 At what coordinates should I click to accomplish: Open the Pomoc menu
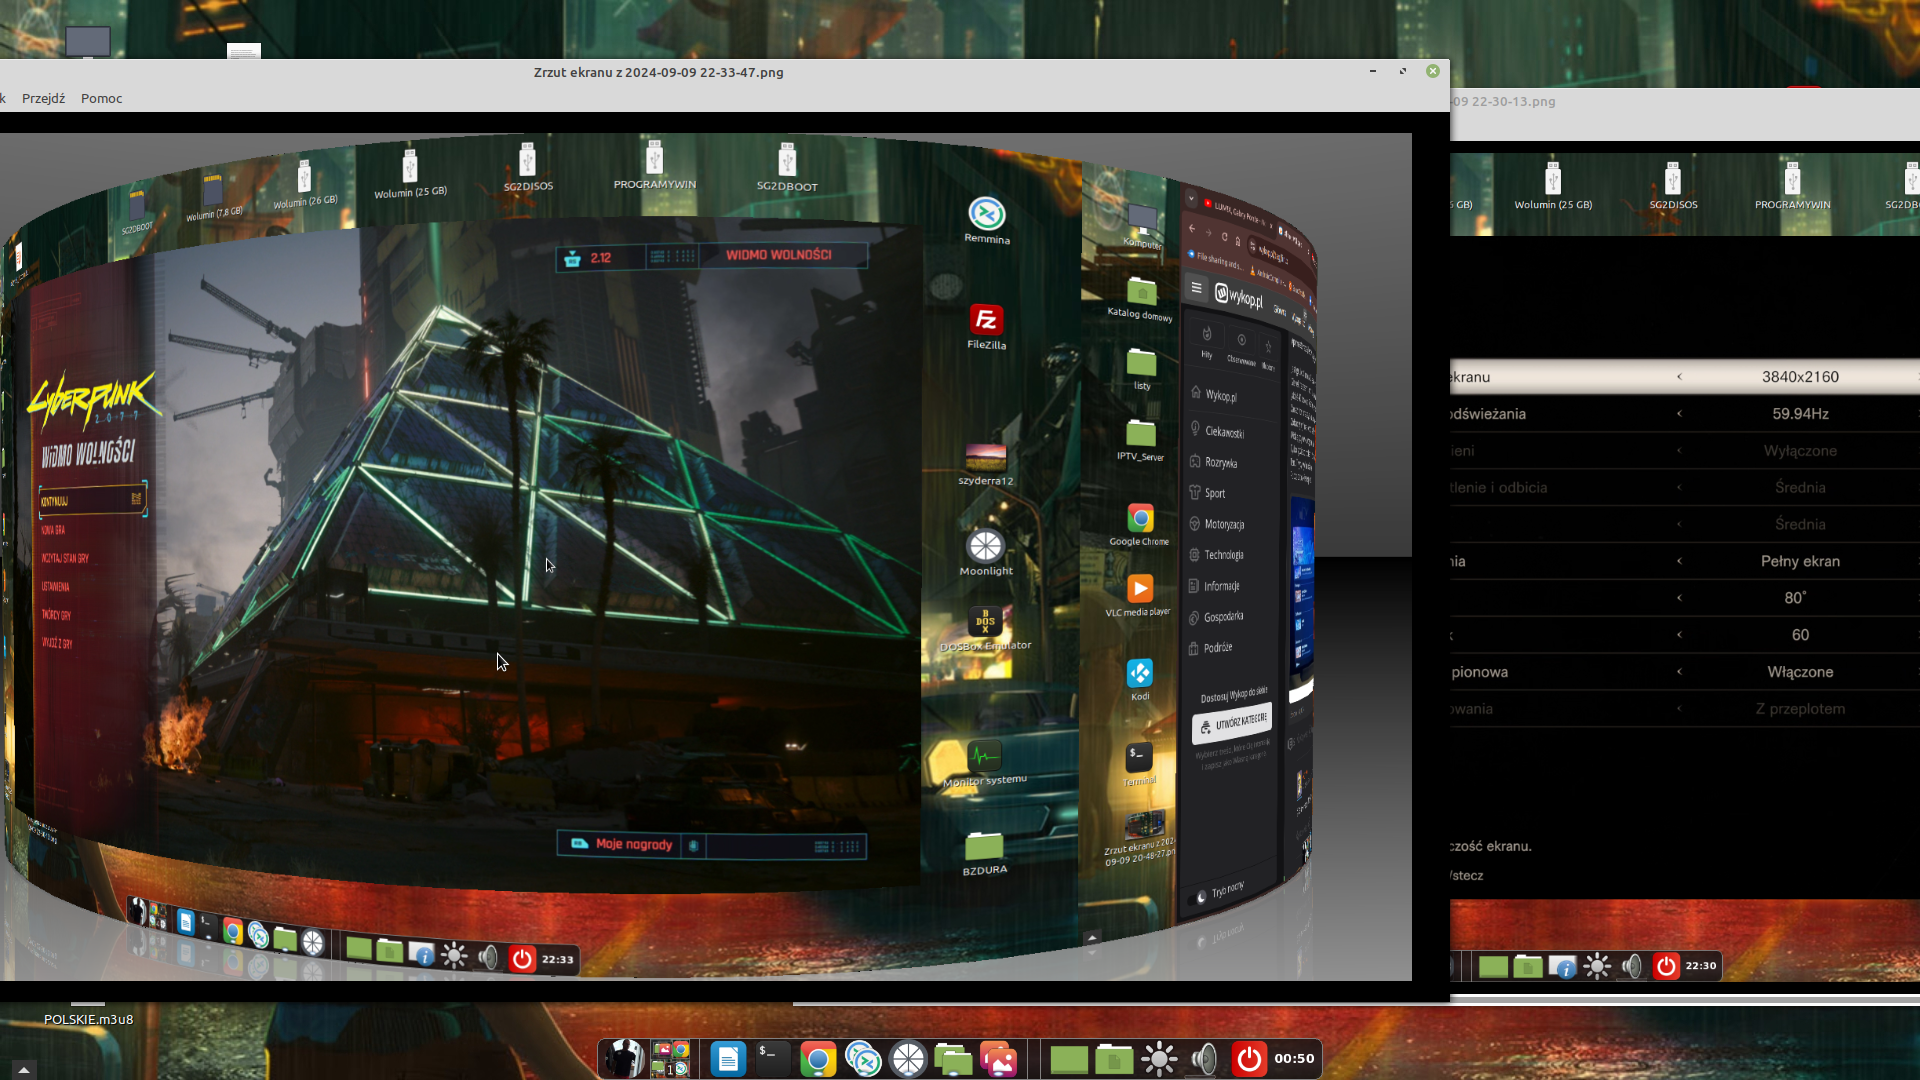[101, 98]
